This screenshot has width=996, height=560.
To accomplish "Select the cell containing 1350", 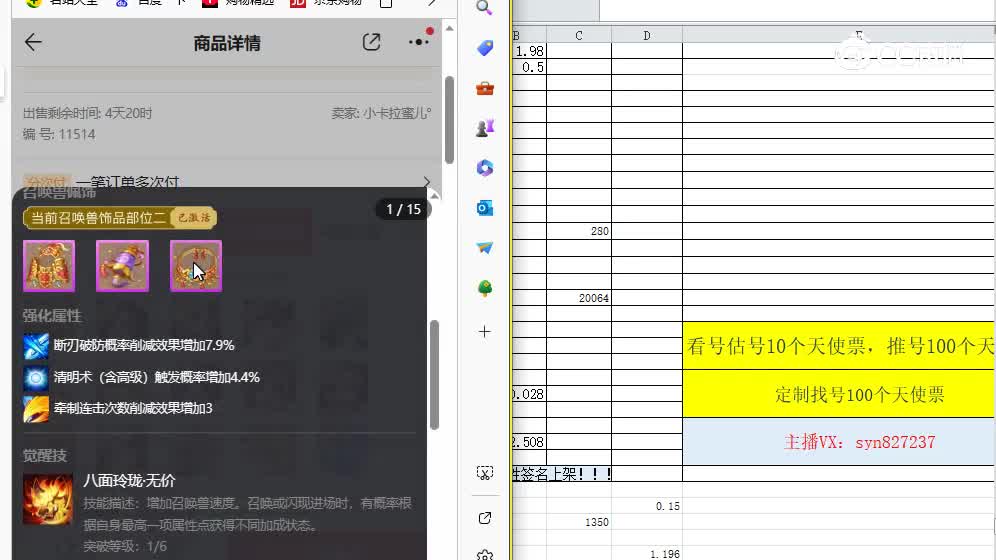I will (579, 522).
